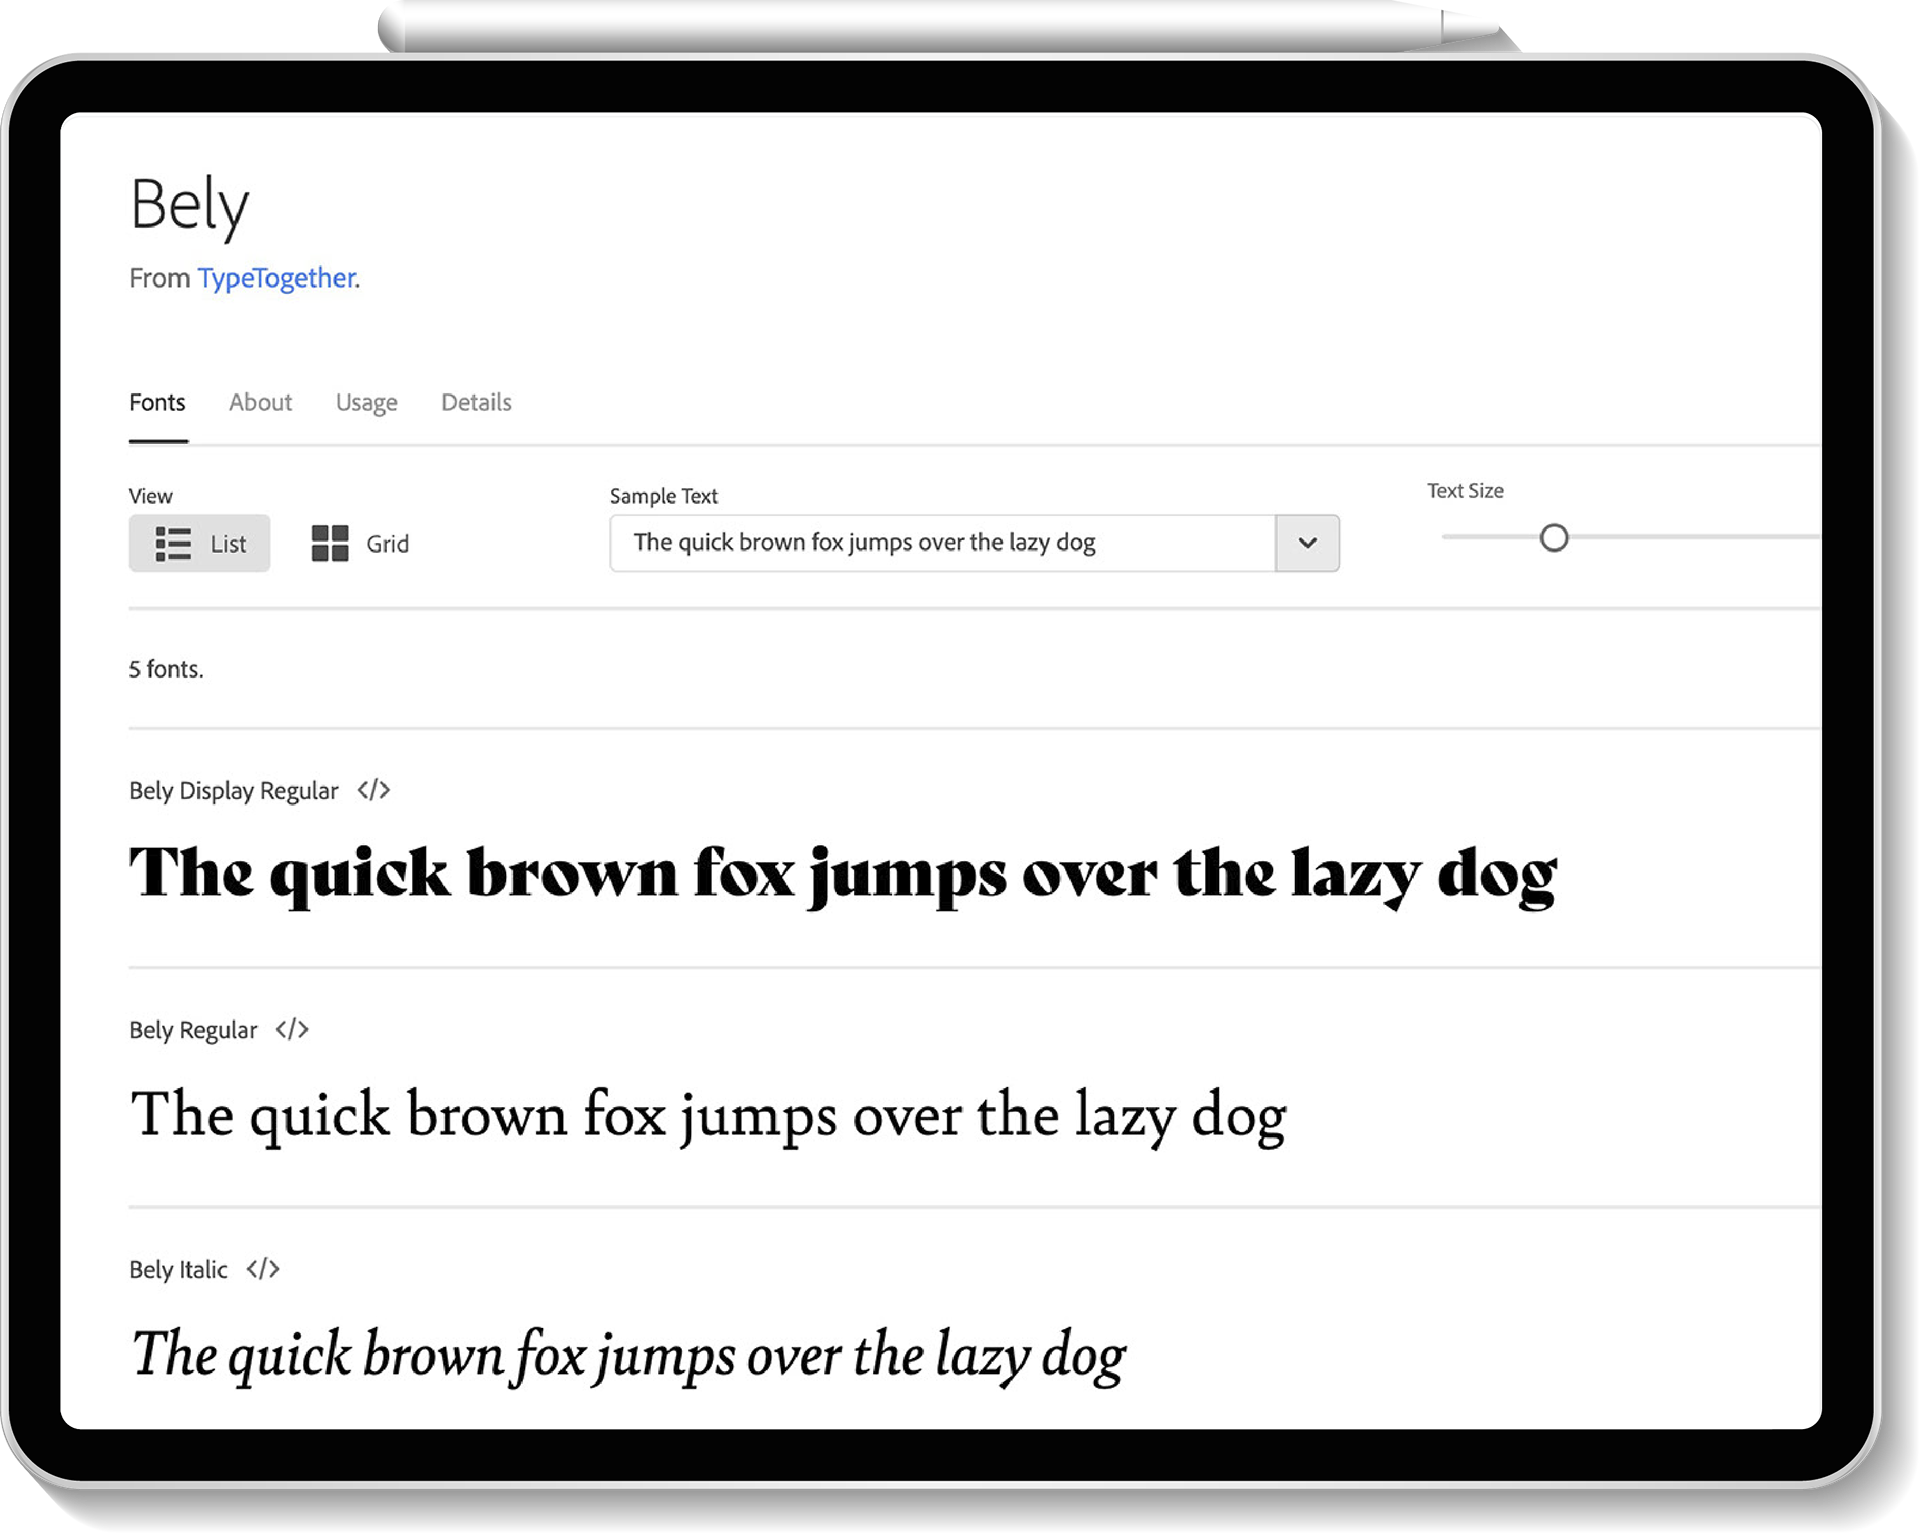1920x1534 pixels.
Task: Click the Text Size slider handle
Action: [x=1553, y=538]
